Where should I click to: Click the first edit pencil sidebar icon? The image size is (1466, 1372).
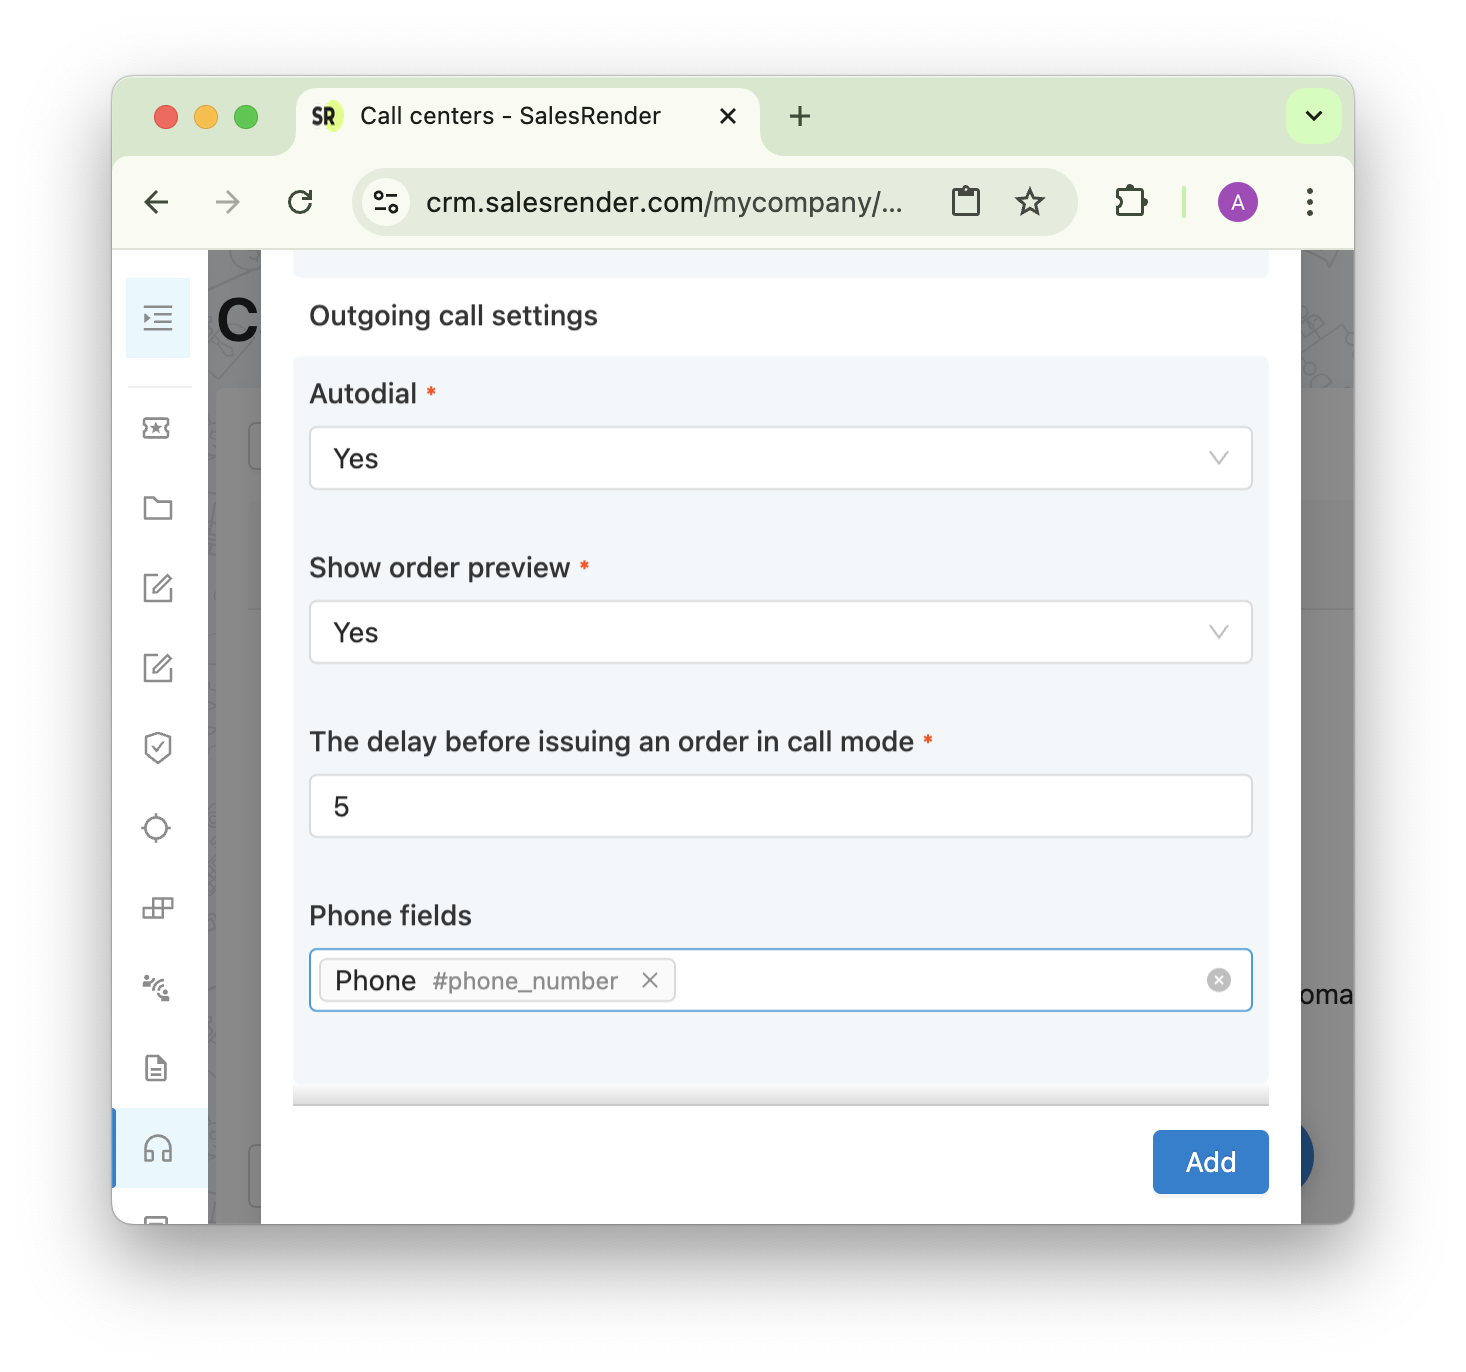point(157,588)
